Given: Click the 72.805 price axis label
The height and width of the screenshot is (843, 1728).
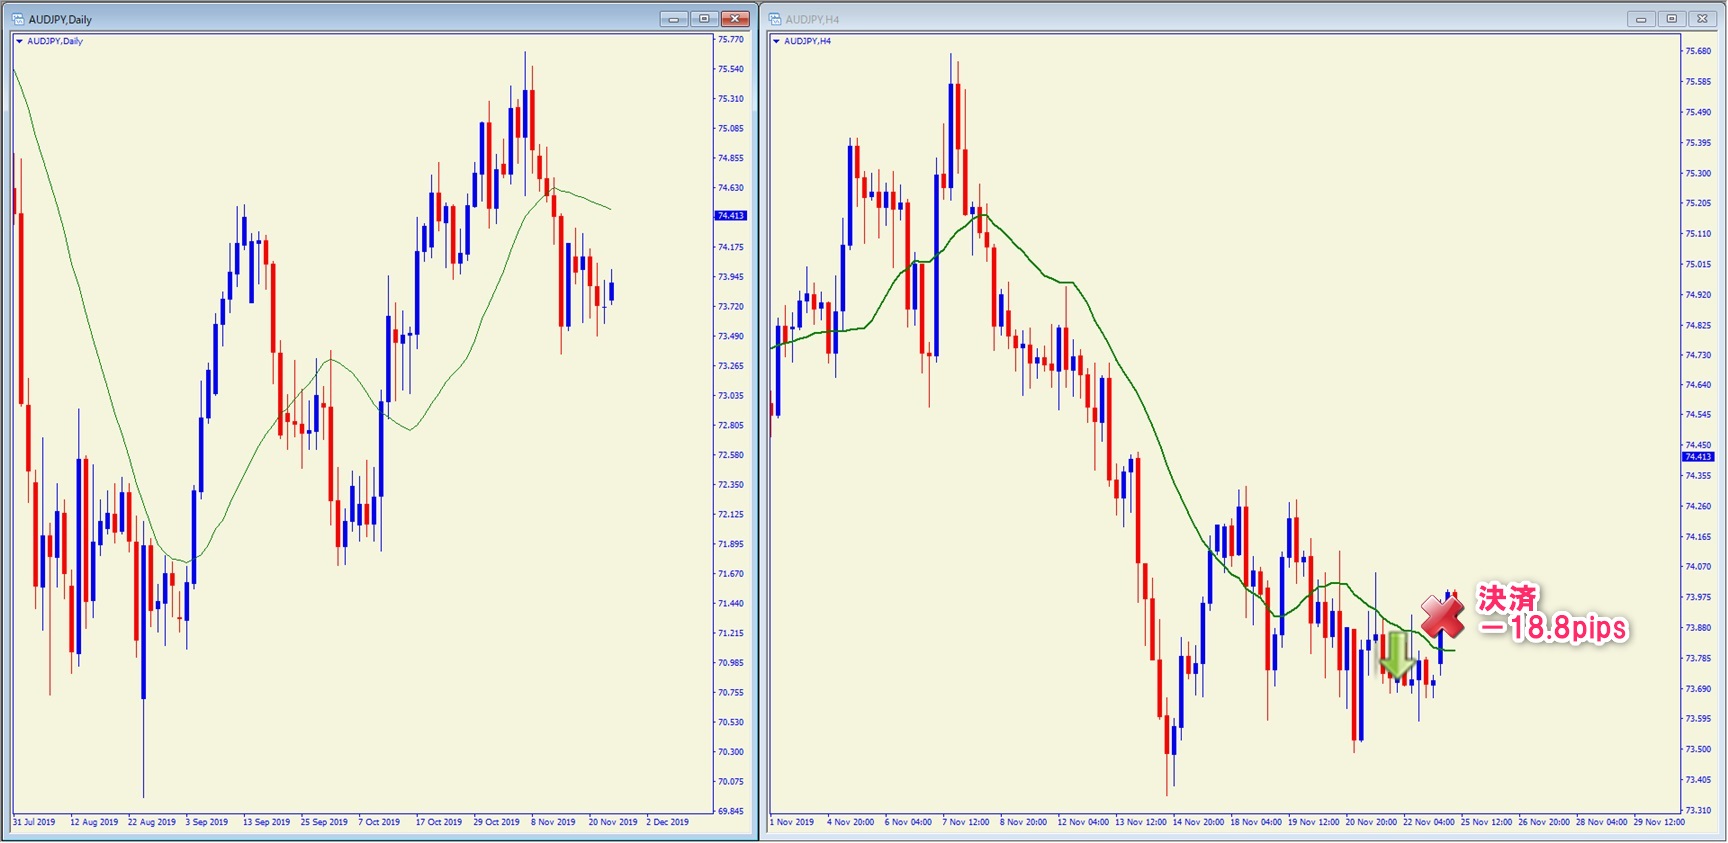Looking at the screenshot, I should [731, 426].
